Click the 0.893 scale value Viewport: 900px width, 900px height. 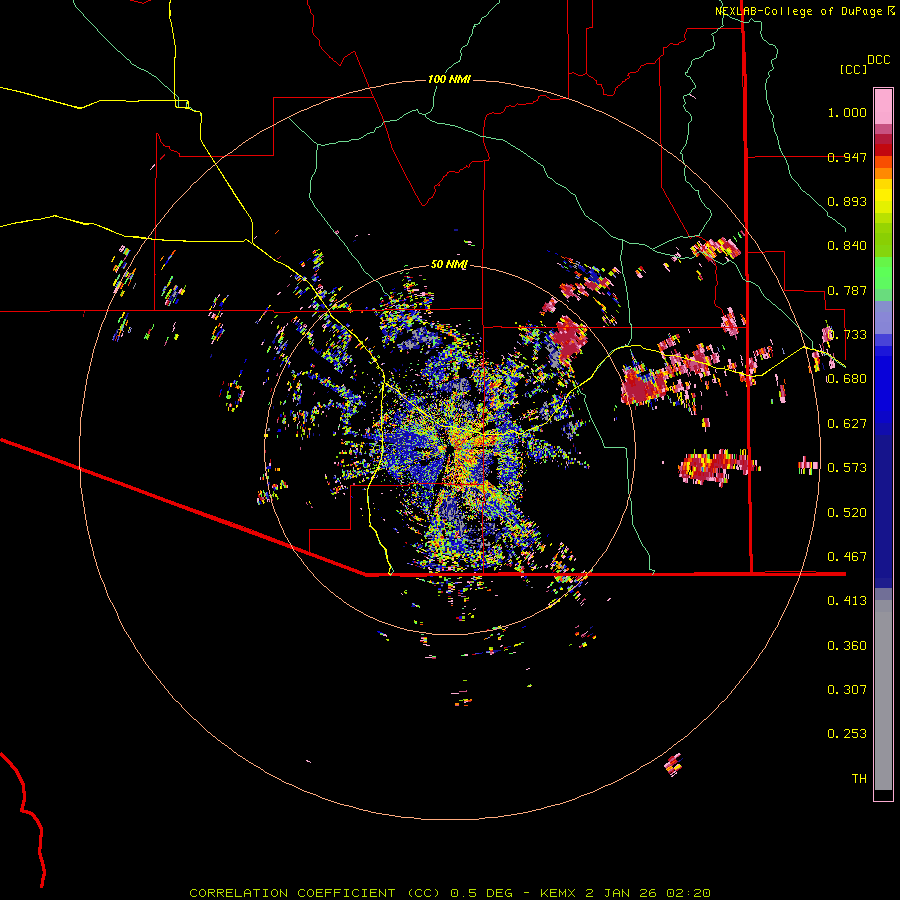[847, 201]
